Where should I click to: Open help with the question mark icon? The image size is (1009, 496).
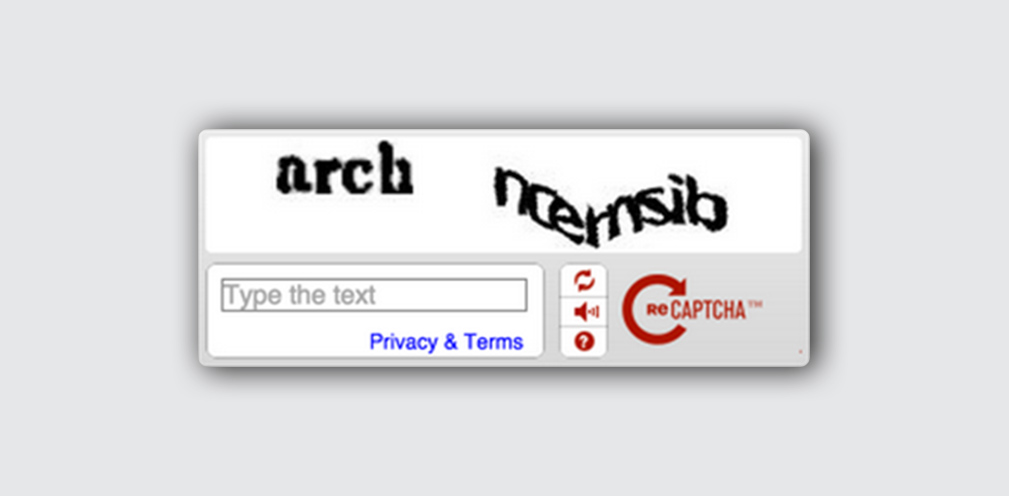coord(584,342)
